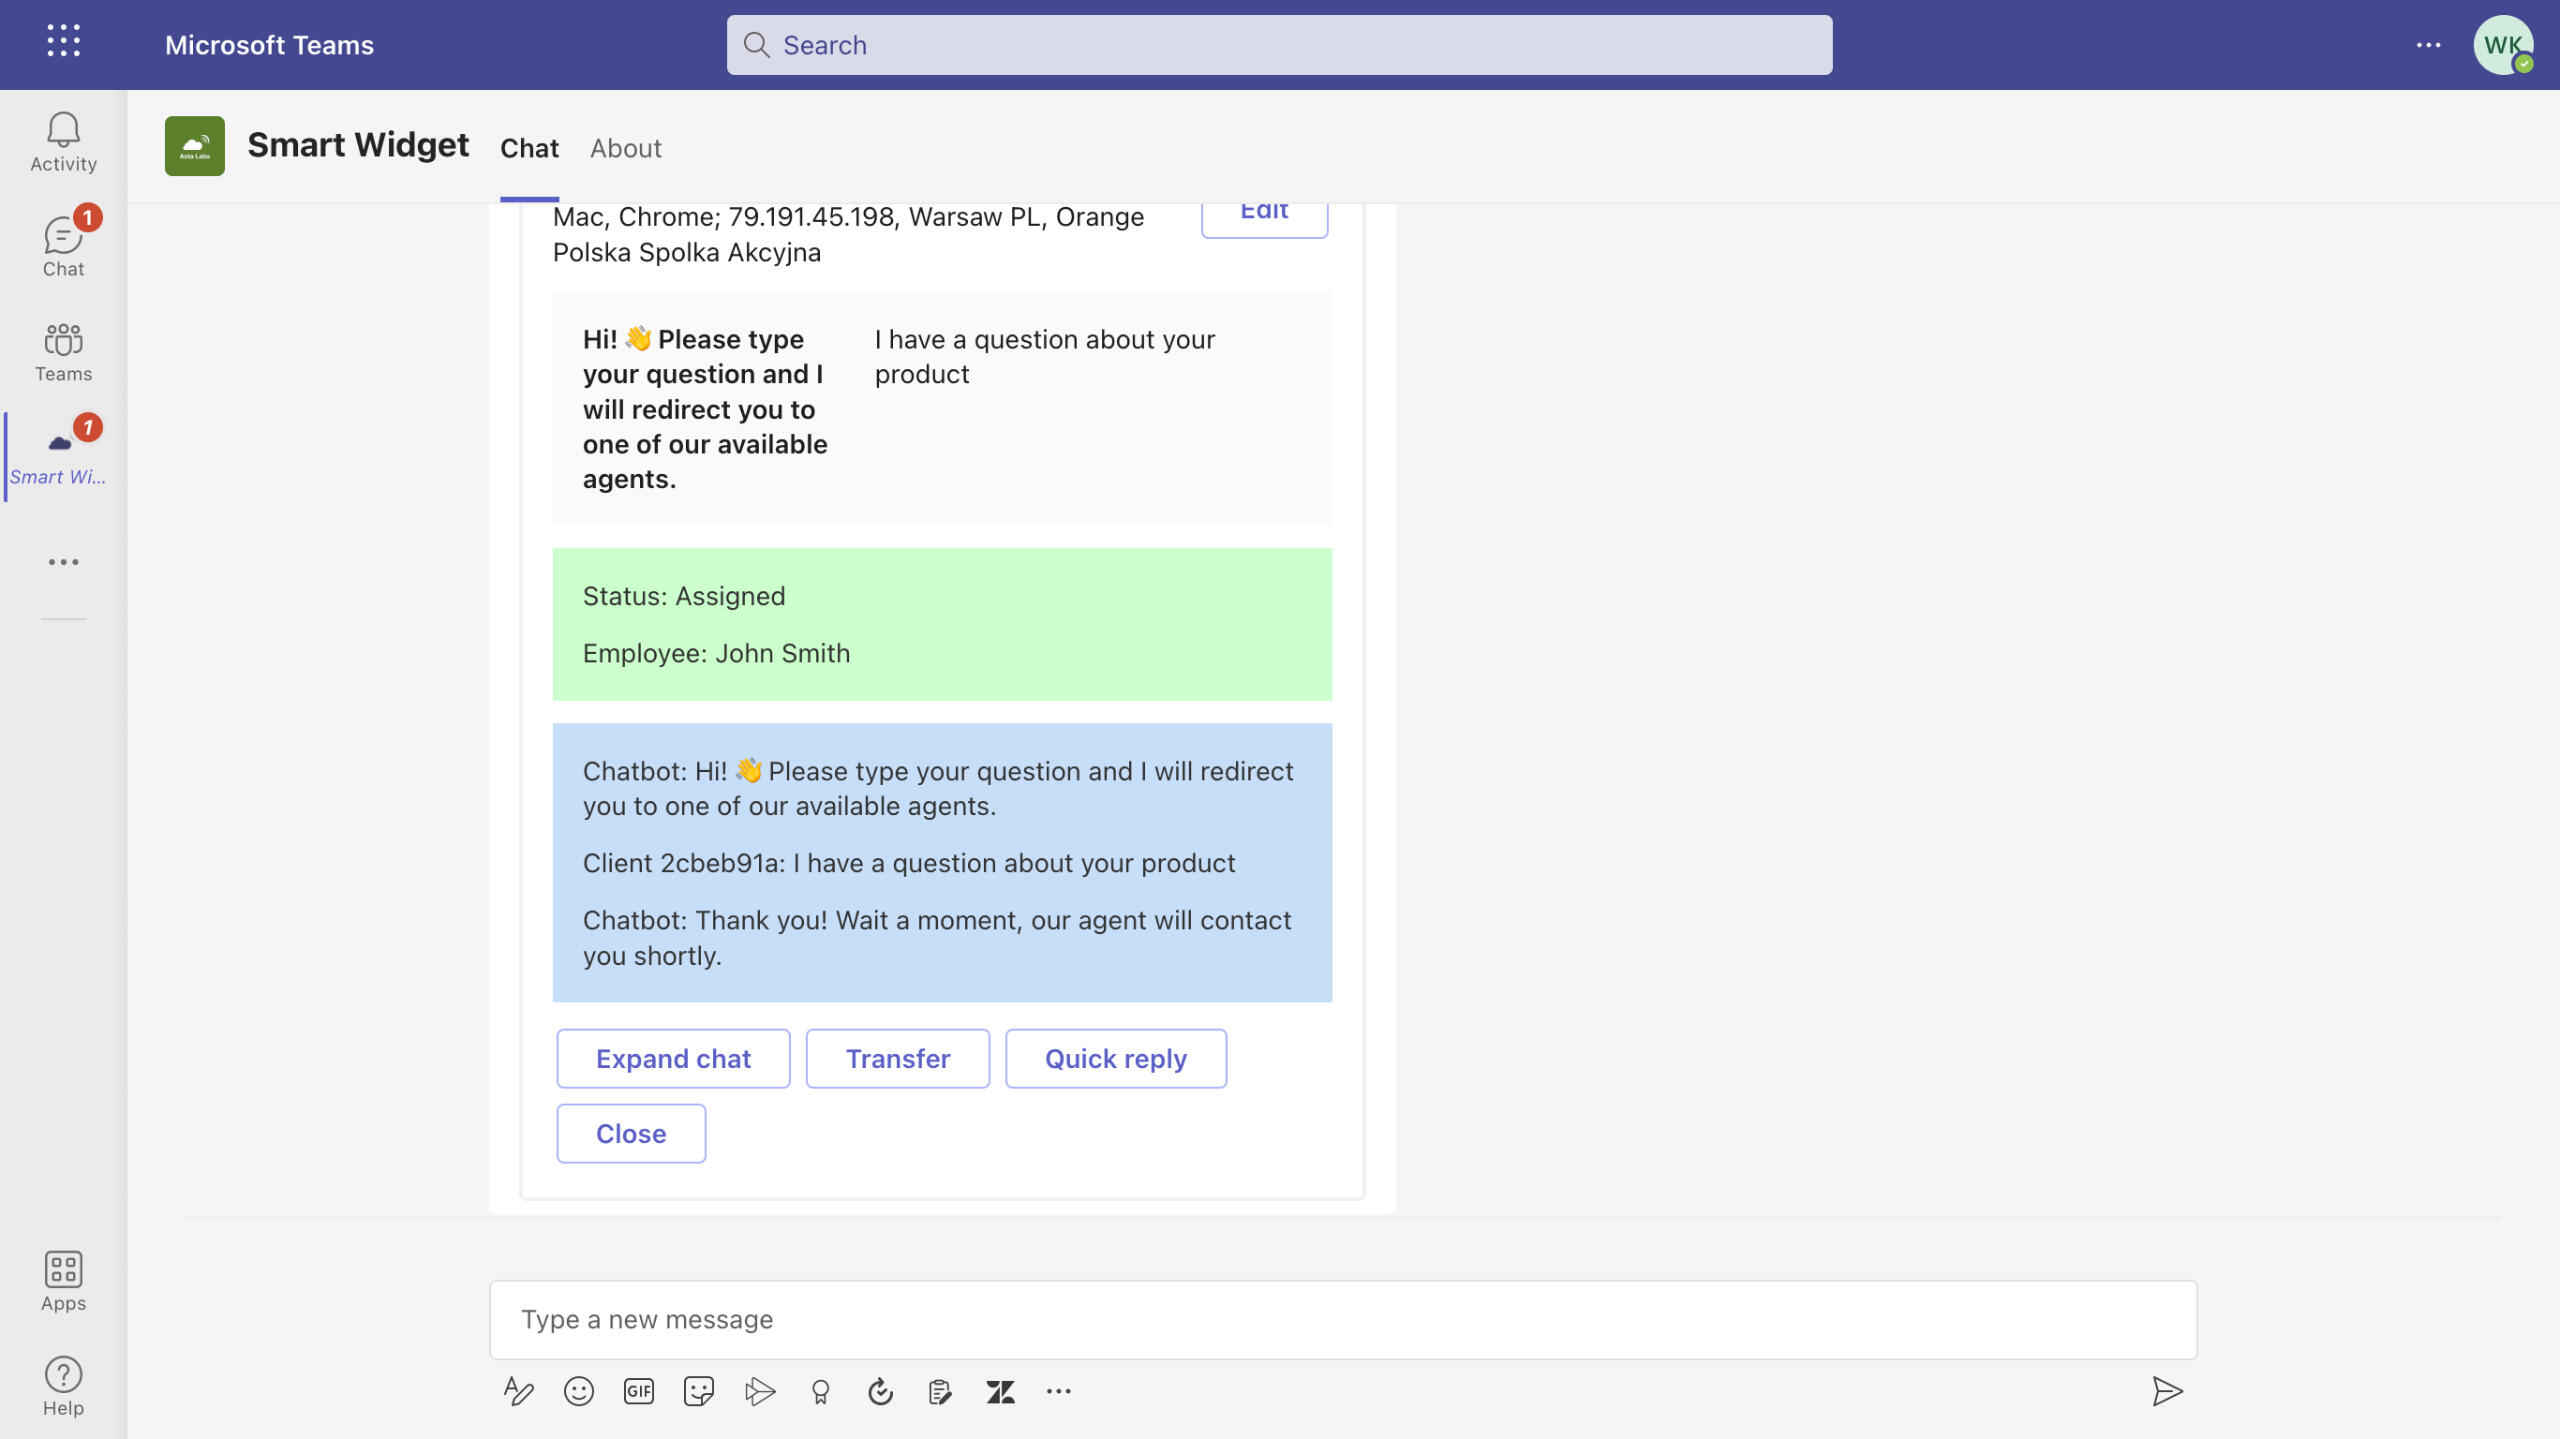Click the client's question in the white preview box

1045,356
